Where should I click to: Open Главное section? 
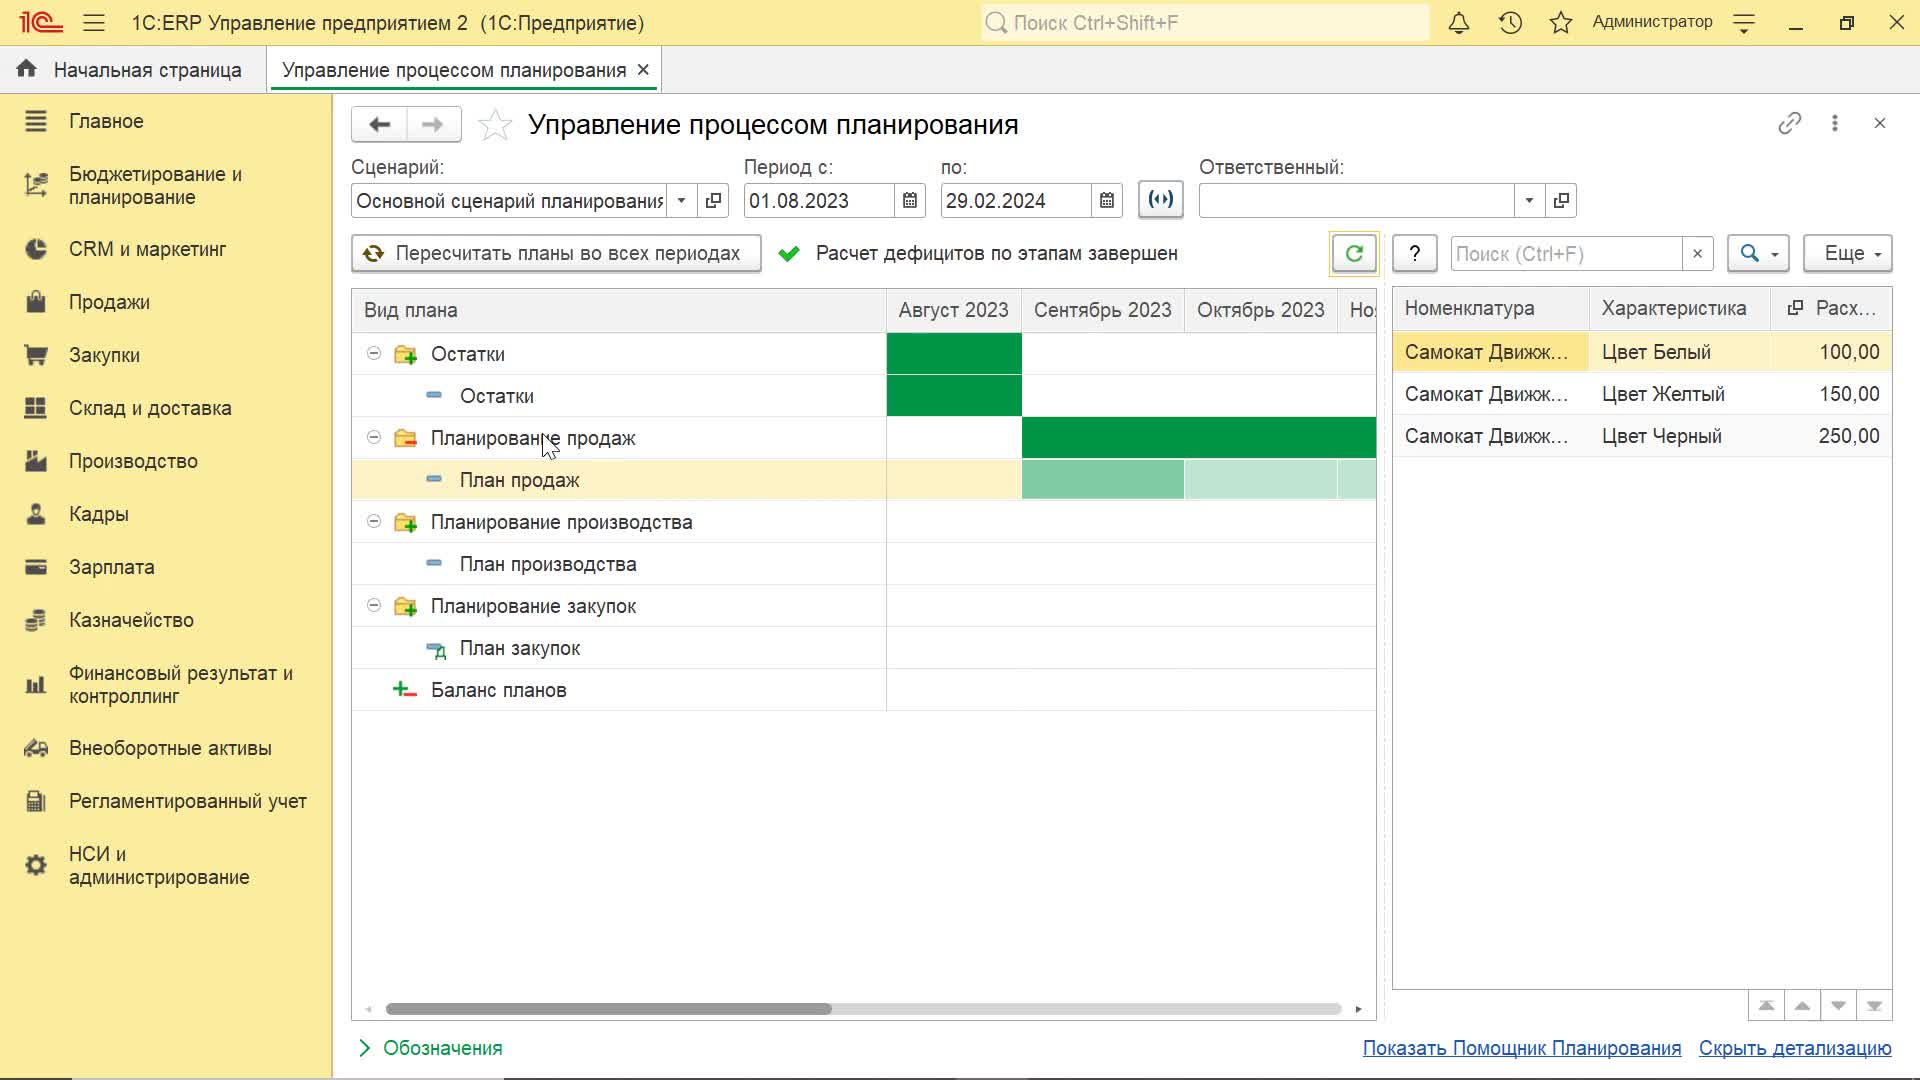[106, 121]
